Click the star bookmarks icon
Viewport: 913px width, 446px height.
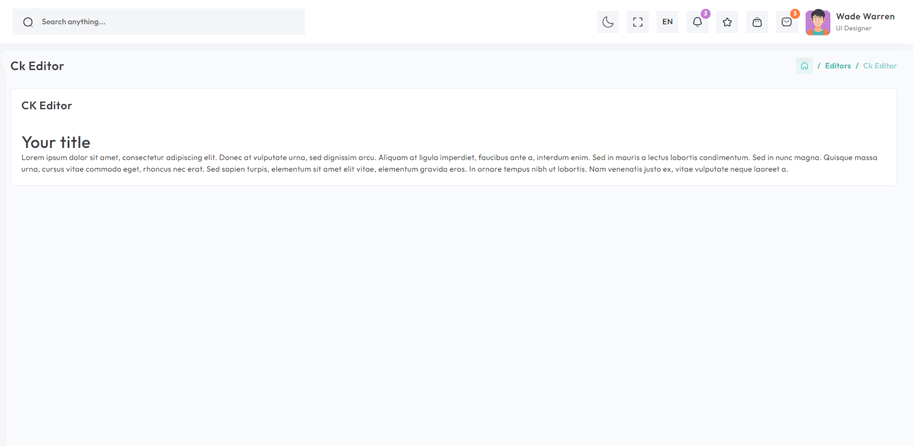(x=727, y=22)
